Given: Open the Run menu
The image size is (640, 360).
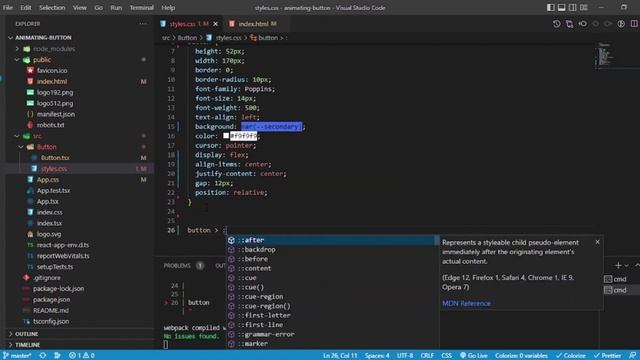Looking at the screenshot, I should [x=116, y=7].
